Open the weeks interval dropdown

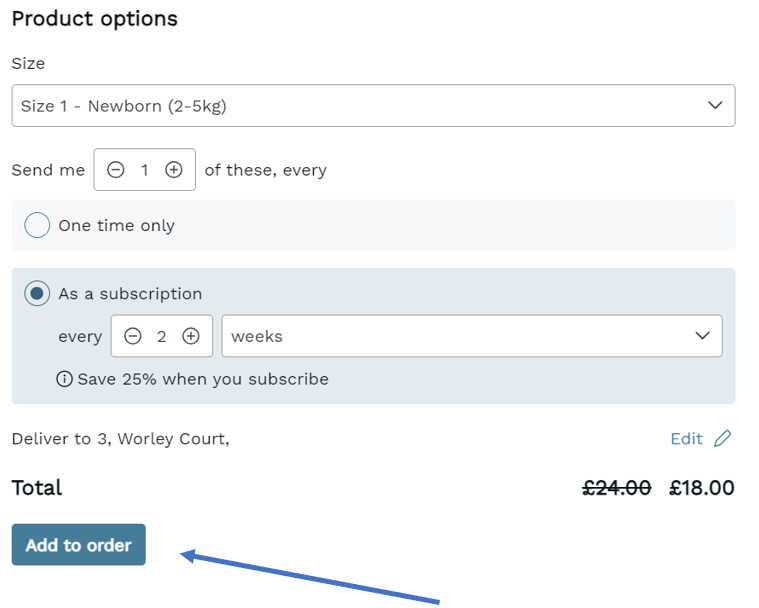[472, 336]
